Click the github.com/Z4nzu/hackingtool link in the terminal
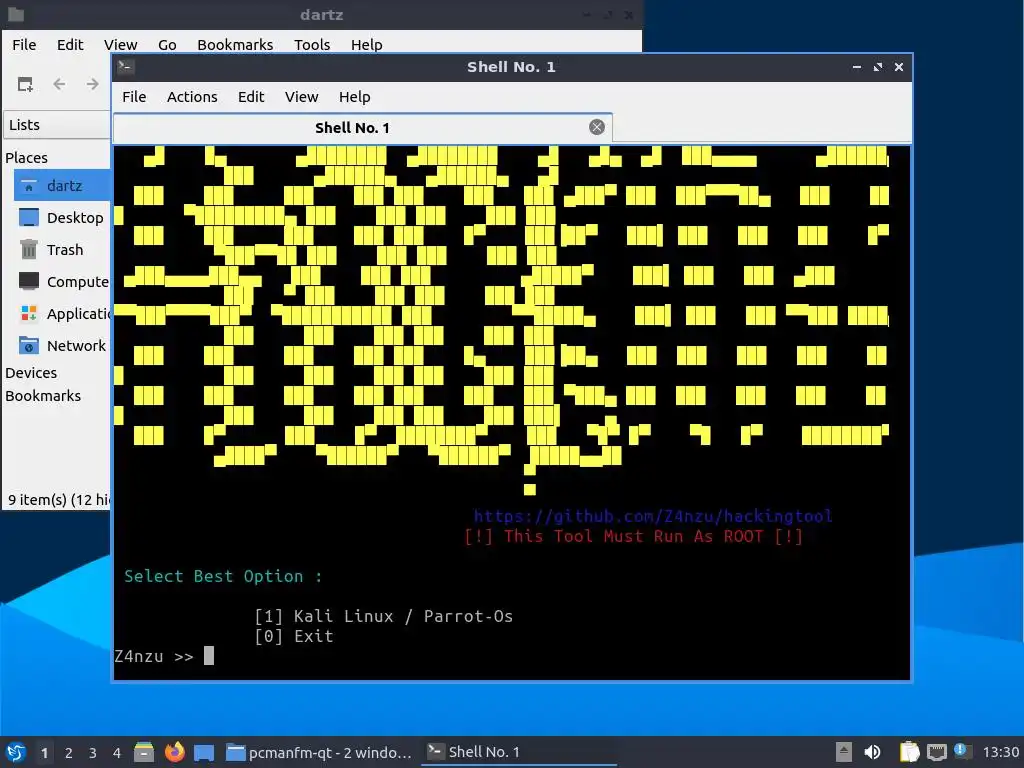The width and height of the screenshot is (1024, 768). click(x=653, y=517)
